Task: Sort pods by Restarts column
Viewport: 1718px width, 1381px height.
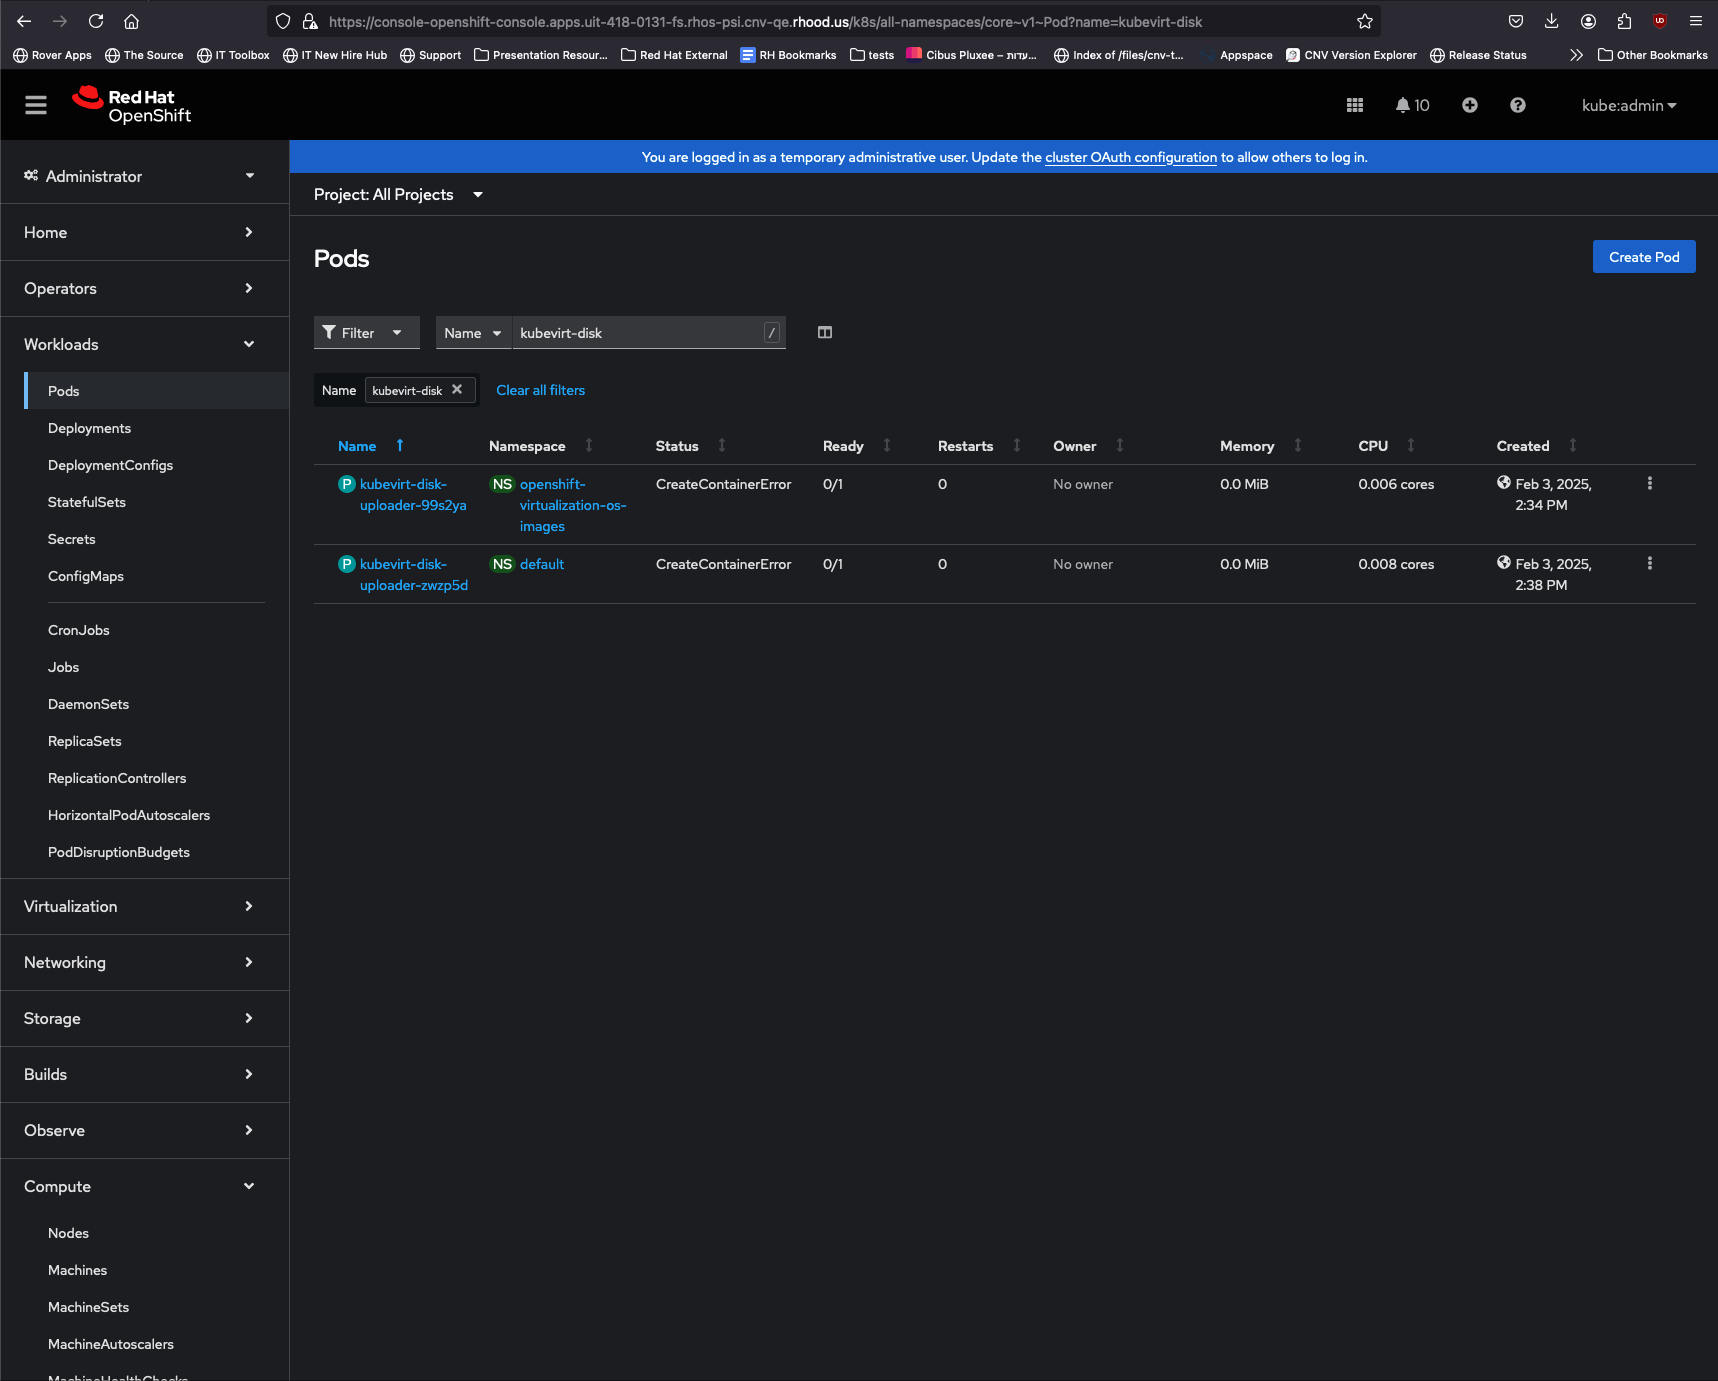Action: tap(965, 446)
